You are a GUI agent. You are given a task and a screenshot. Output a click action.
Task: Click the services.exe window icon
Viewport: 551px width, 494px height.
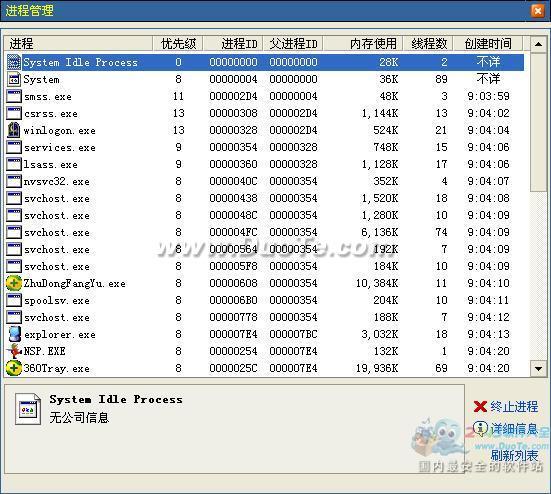coord(14,147)
